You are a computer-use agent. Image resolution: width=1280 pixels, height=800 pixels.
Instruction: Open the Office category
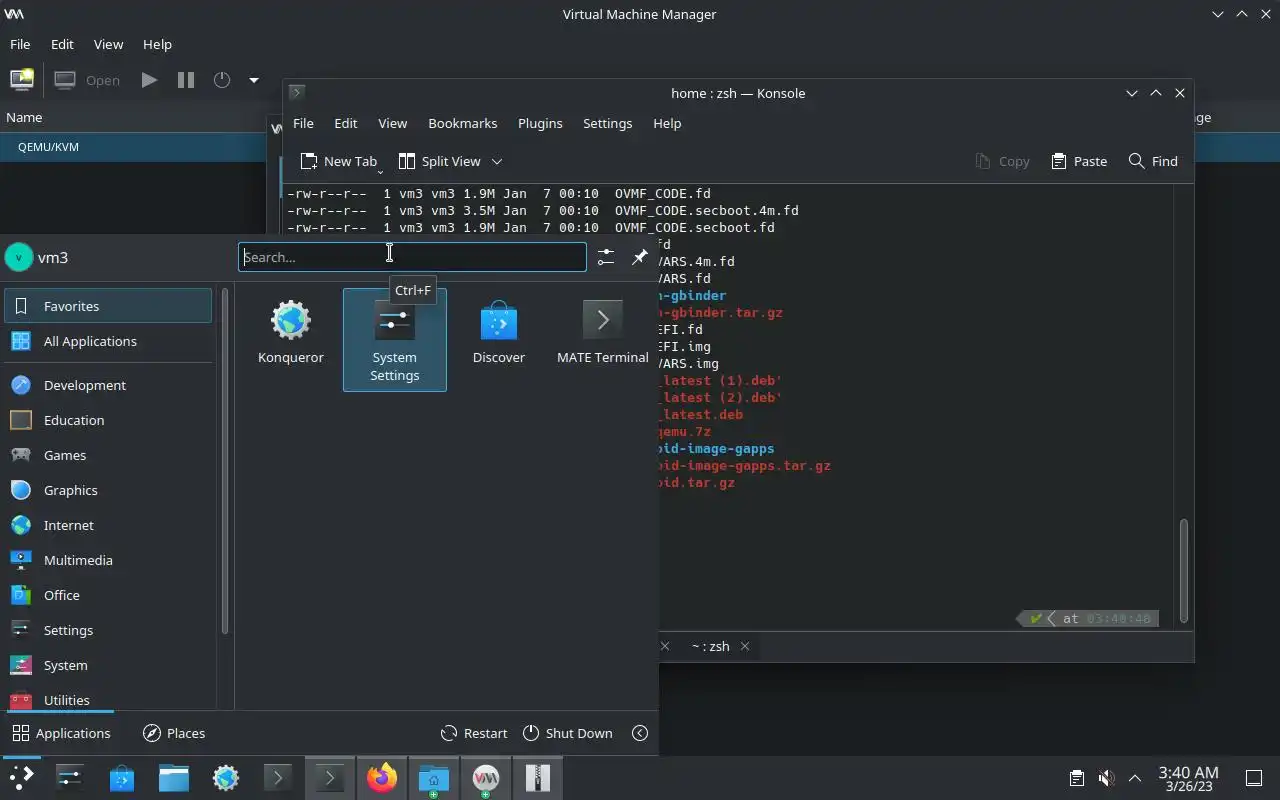click(108, 595)
